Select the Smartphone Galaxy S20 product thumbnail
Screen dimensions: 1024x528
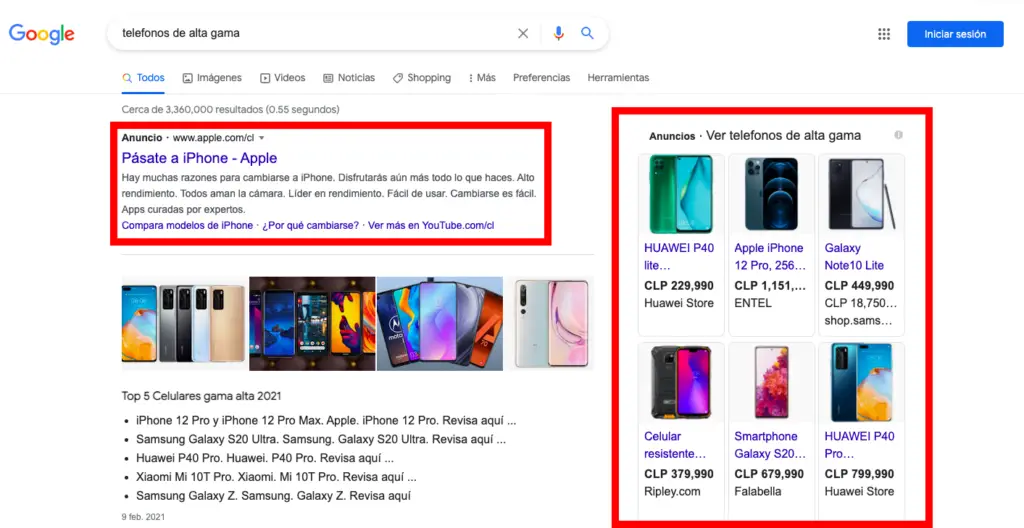[x=771, y=383]
